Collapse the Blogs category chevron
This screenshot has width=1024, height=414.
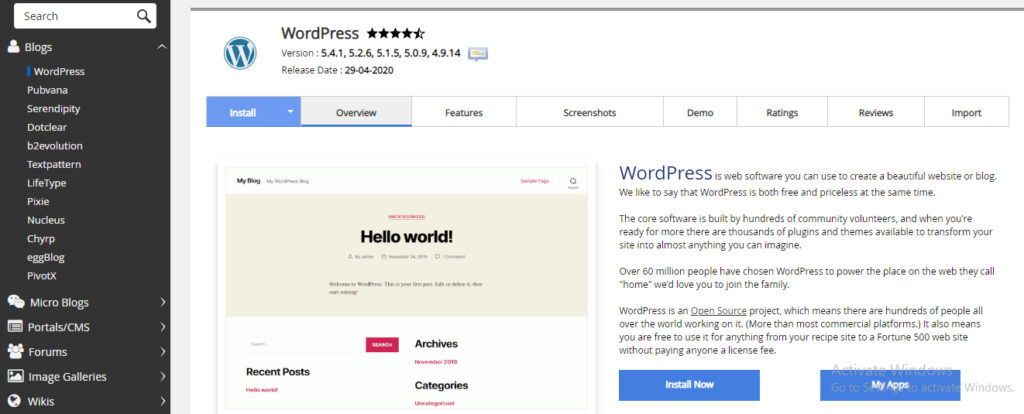coord(162,47)
